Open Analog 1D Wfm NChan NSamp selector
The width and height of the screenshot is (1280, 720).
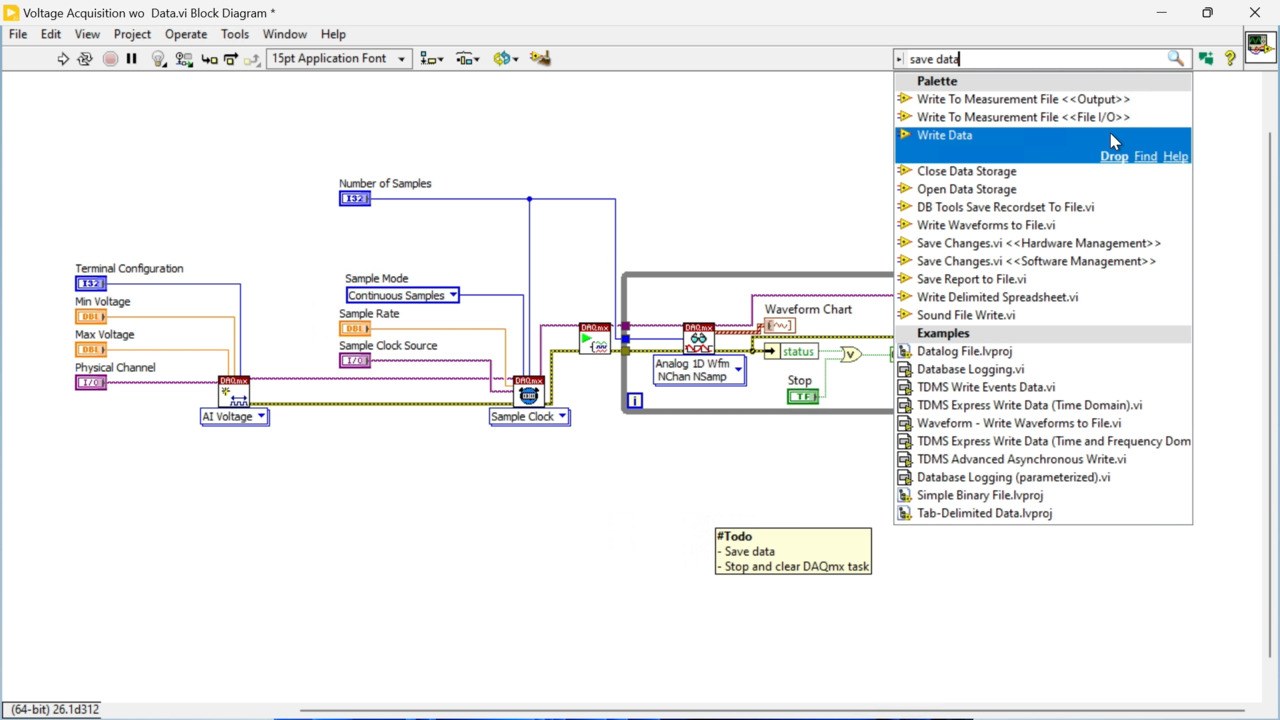pos(699,371)
